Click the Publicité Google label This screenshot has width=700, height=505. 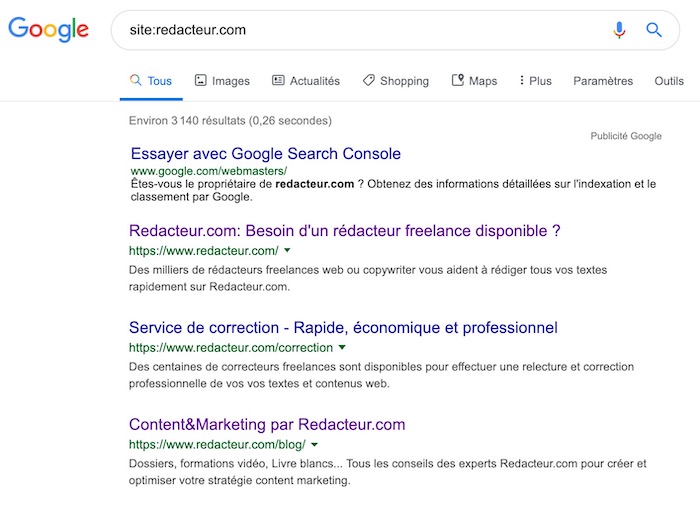coord(626,136)
